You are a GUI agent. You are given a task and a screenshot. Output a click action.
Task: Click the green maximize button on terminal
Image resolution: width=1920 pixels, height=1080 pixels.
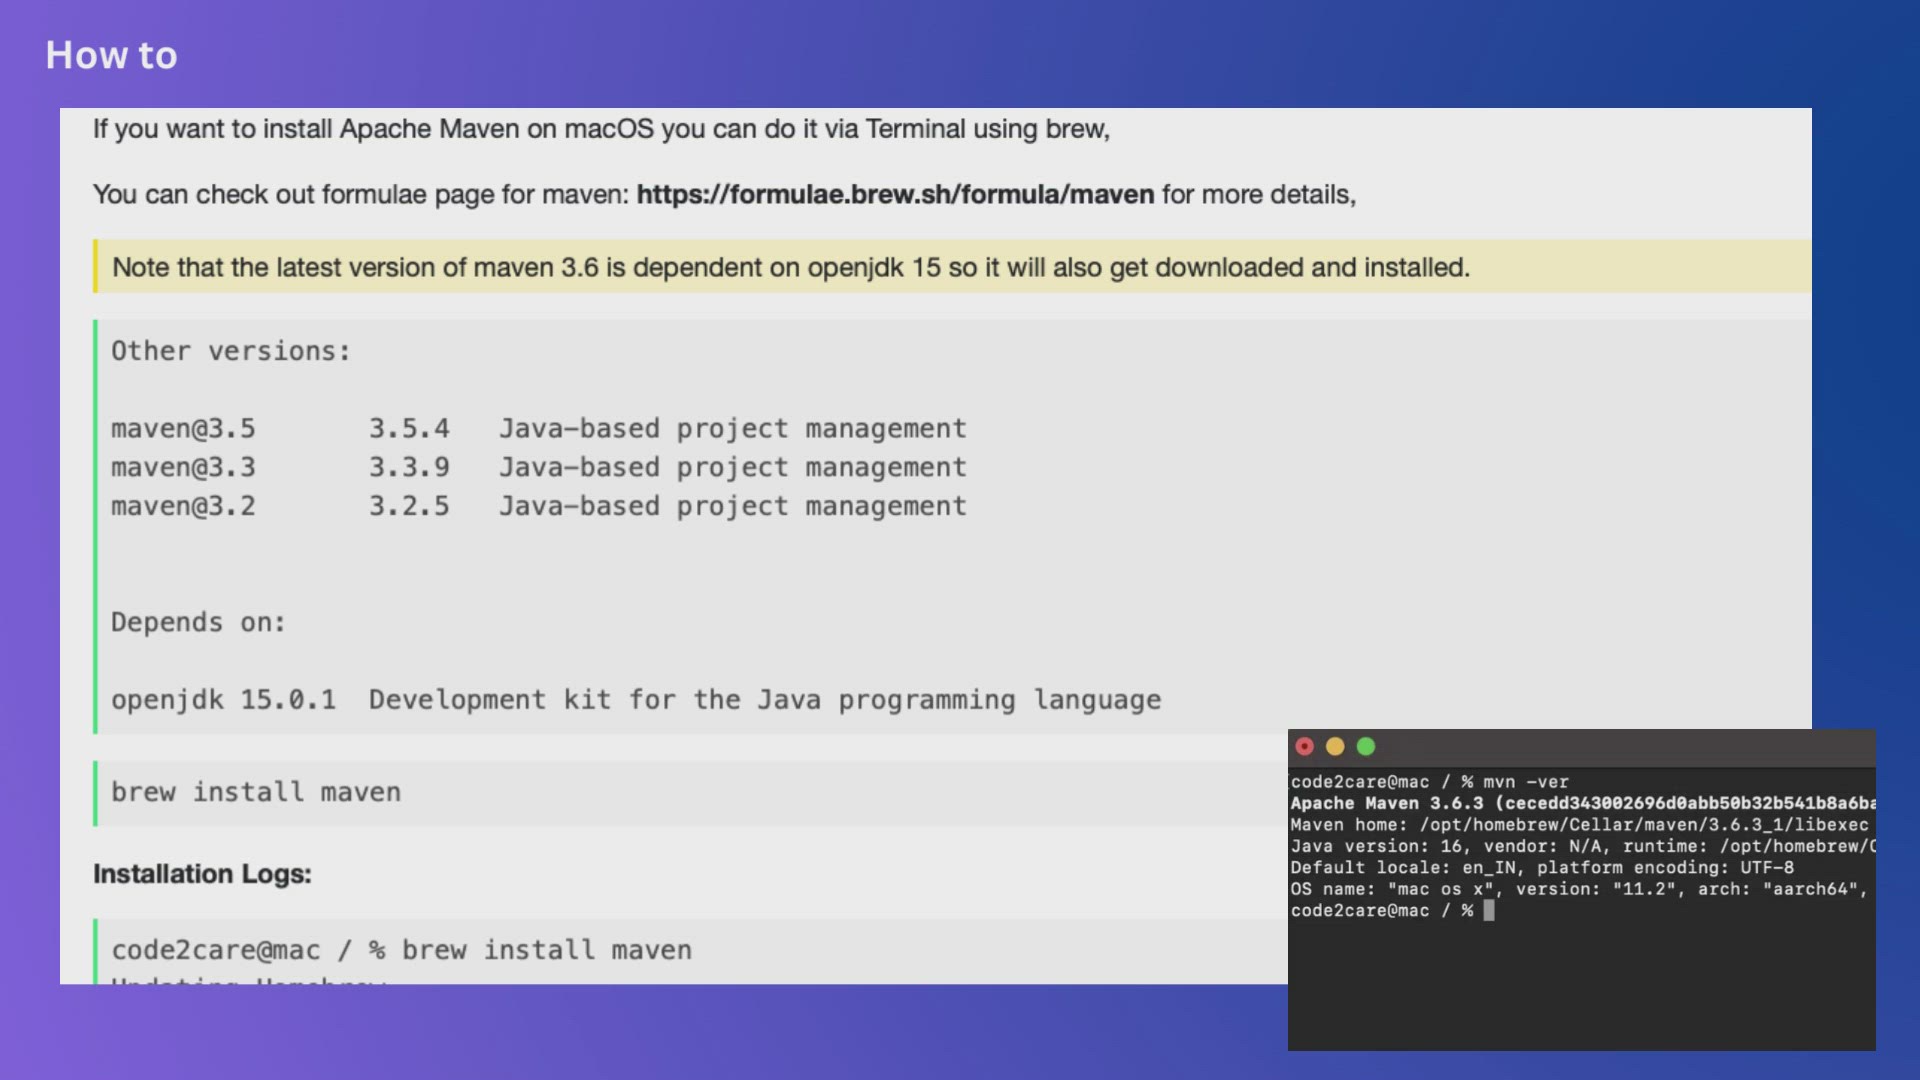point(1366,747)
